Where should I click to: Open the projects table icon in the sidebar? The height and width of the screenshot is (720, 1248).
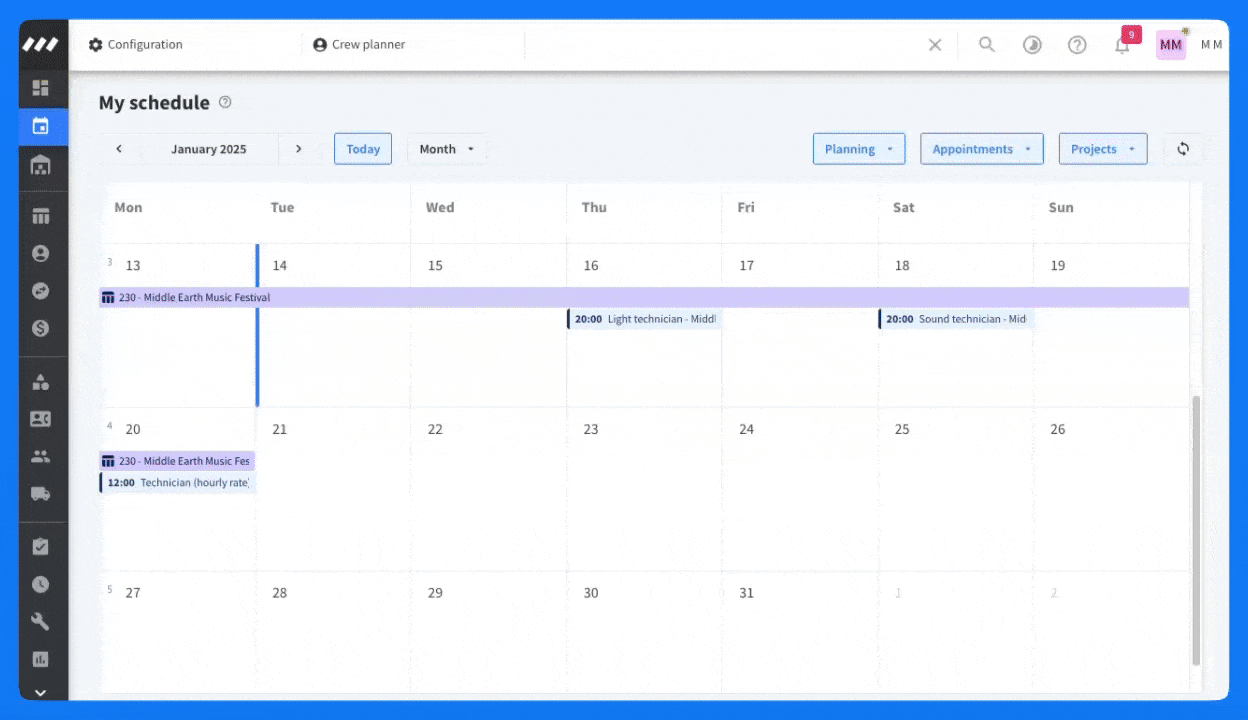(x=41, y=216)
